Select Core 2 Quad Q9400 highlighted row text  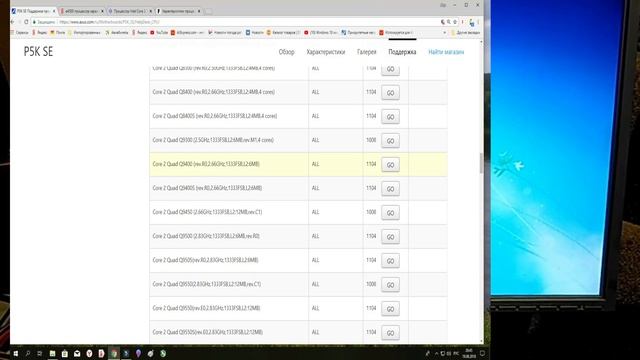click(x=206, y=164)
